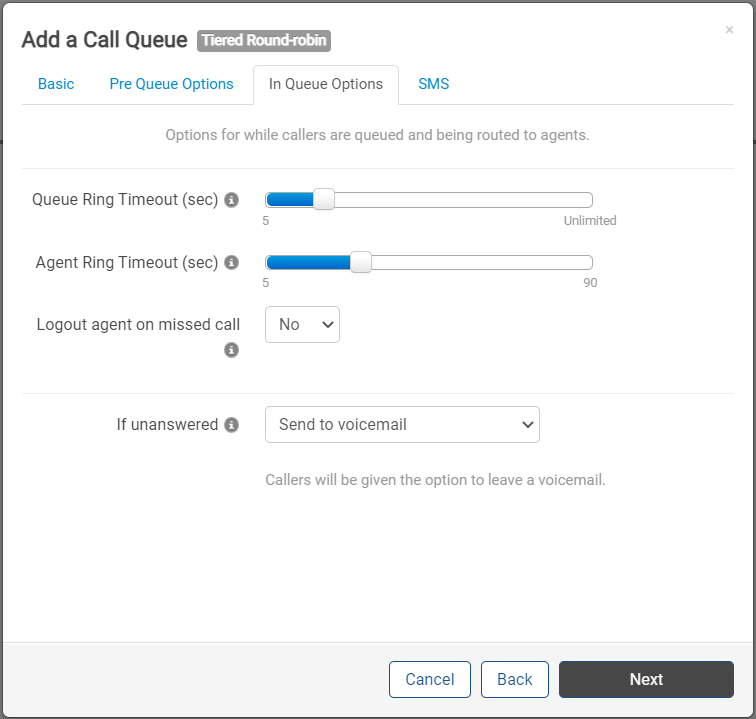Expand the If unanswered Send to voicemail dropdown
Screen dimensions: 756x719
pos(402,424)
